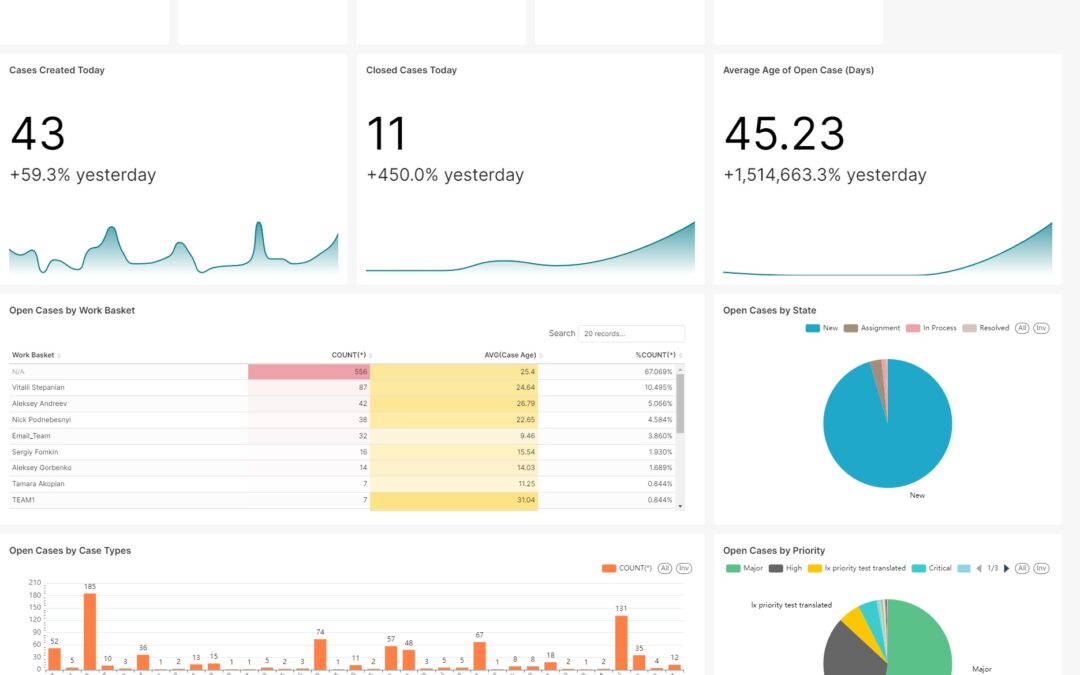The height and width of the screenshot is (675, 1080).
Task: Toggle Major series in Priority legend
Action: 745,569
